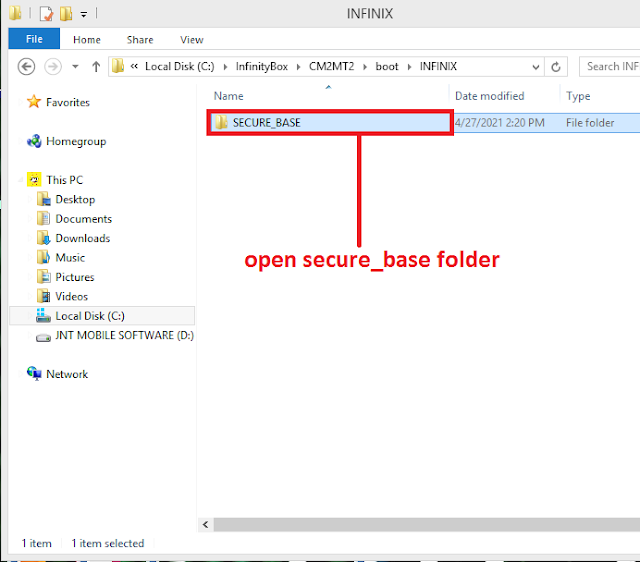Expand the arrow after CM2MT2 breadcrumb

[x=365, y=67]
